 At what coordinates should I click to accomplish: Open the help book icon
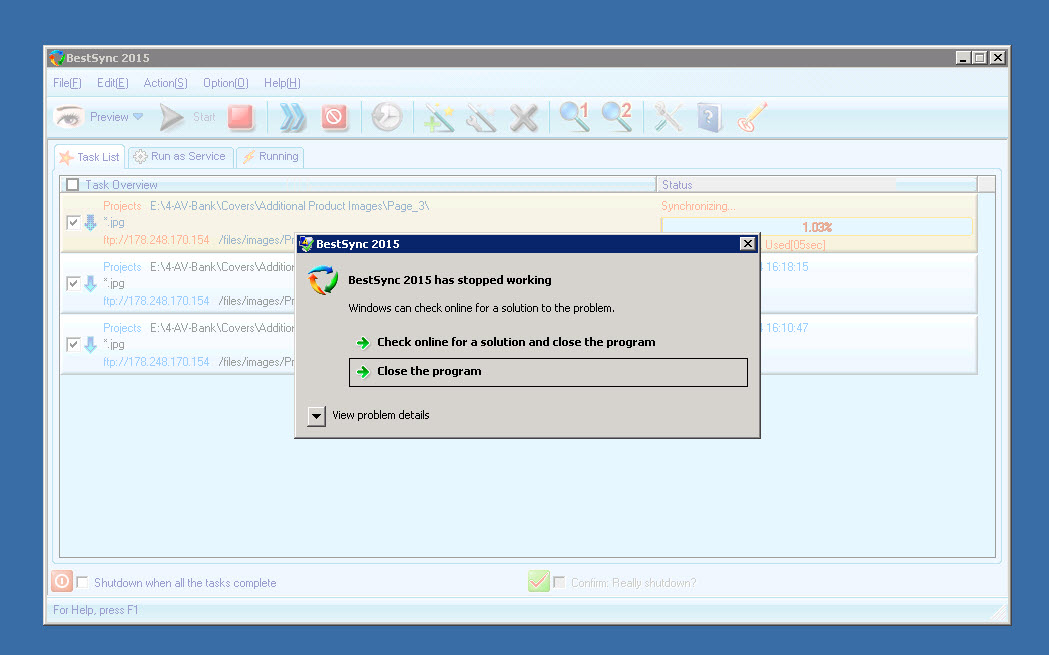click(x=709, y=117)
